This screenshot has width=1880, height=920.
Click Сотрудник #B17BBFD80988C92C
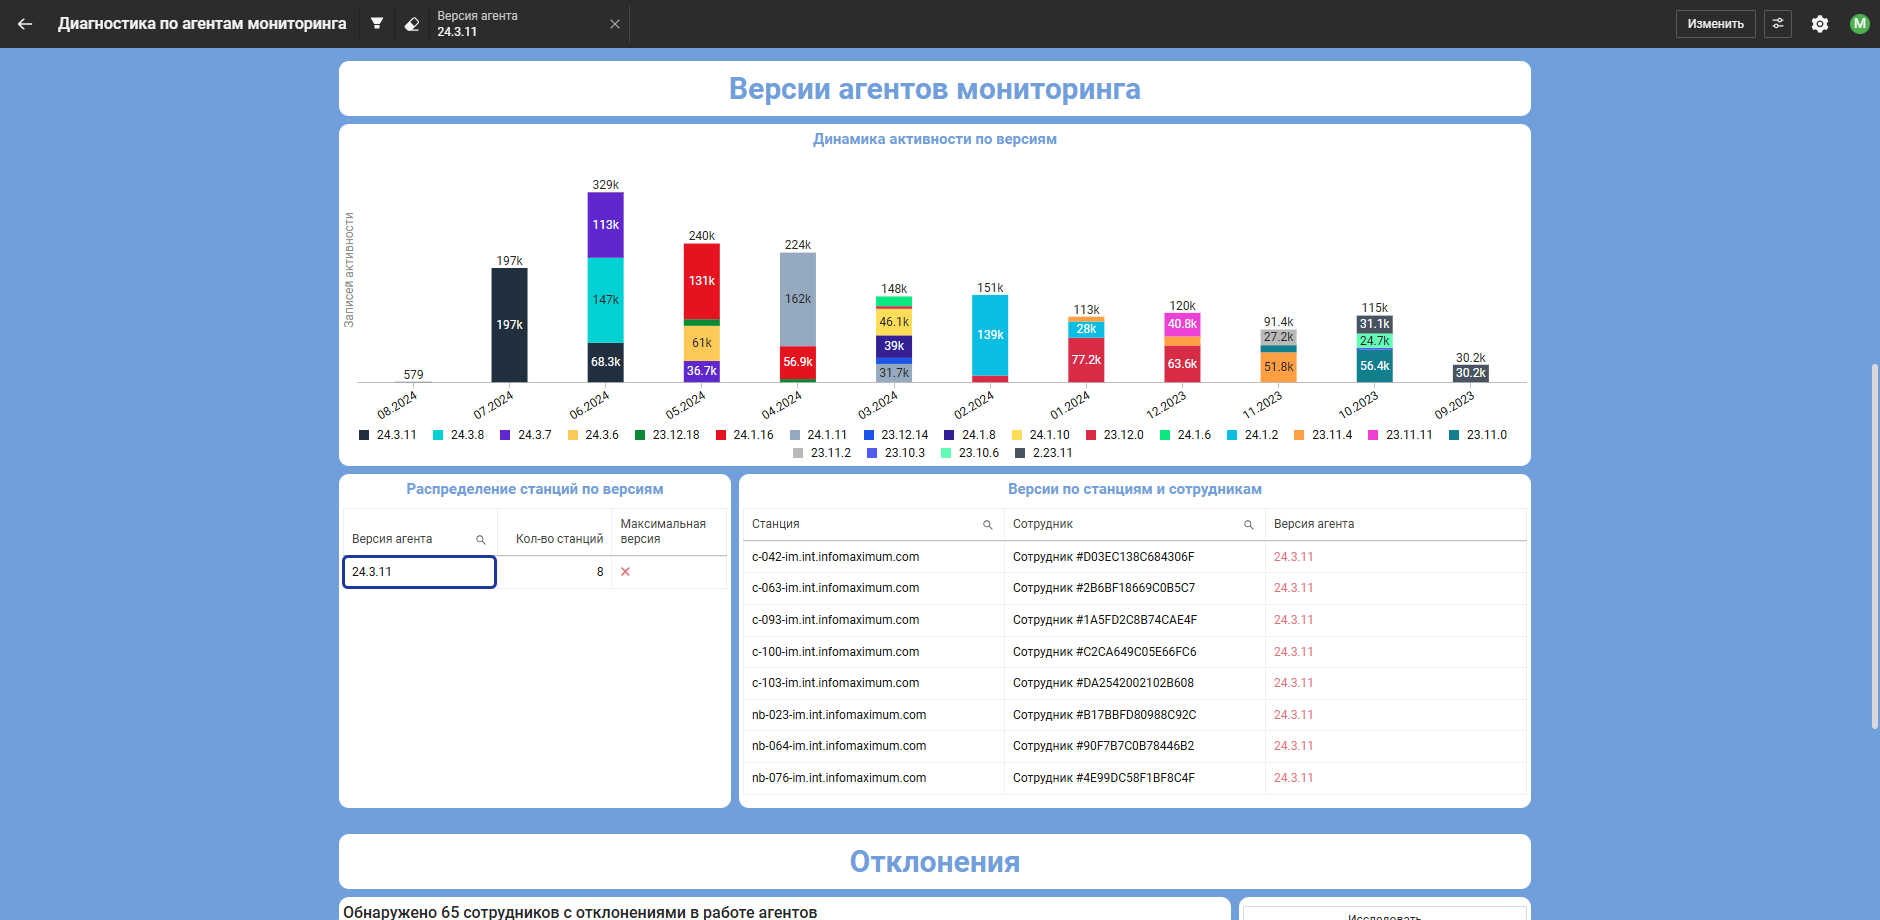point(1104,715)
